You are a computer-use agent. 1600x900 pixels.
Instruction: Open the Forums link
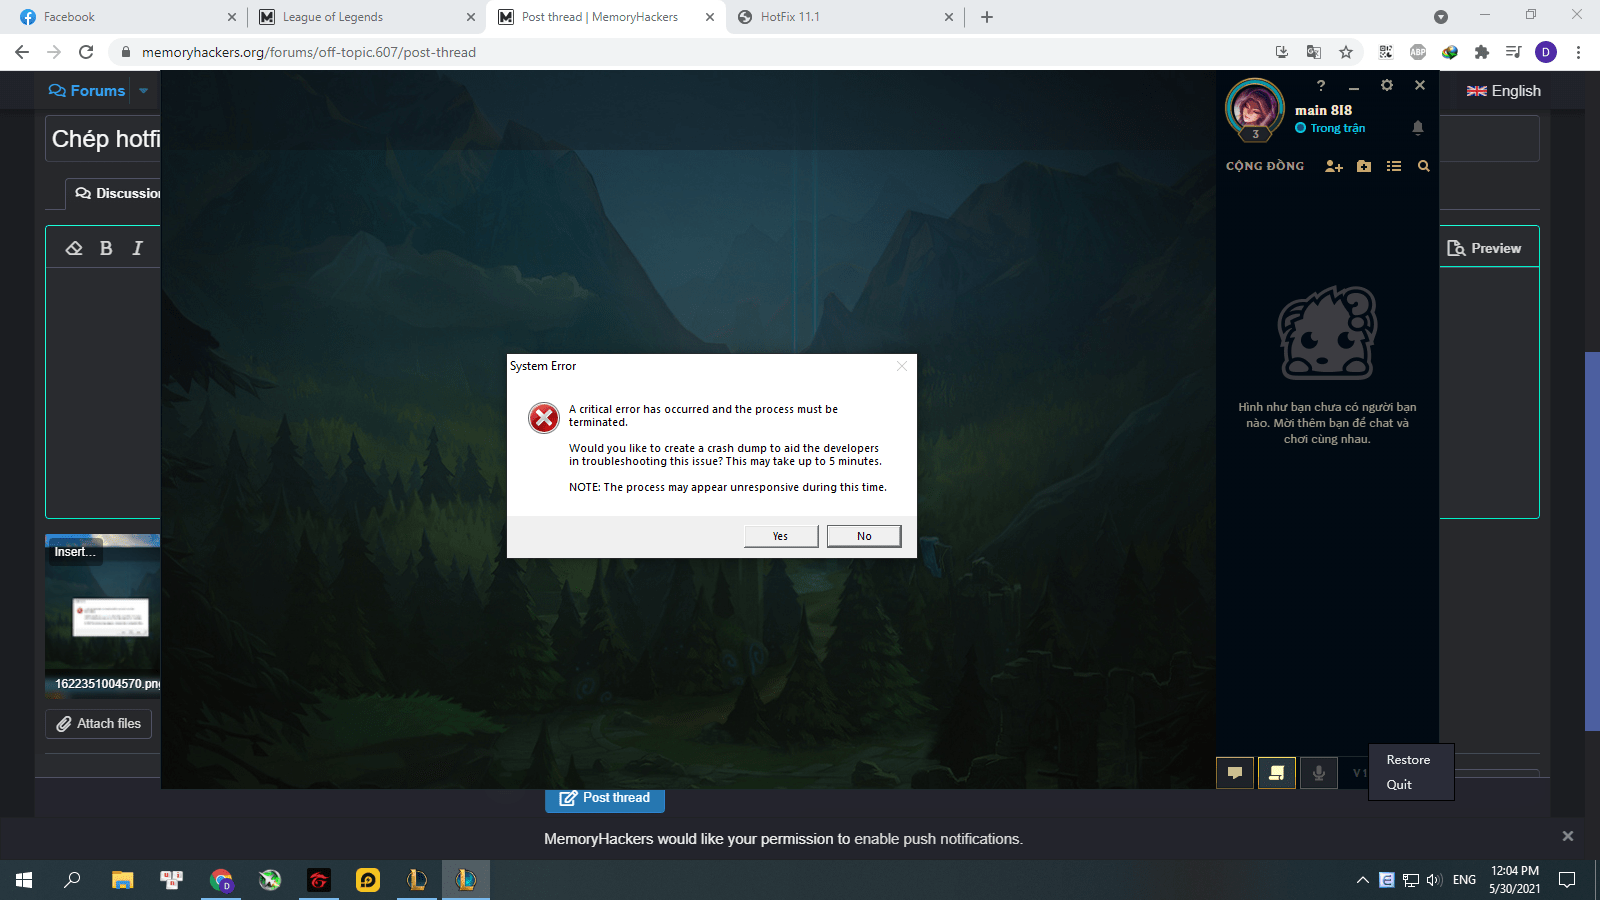click(87, 91)
